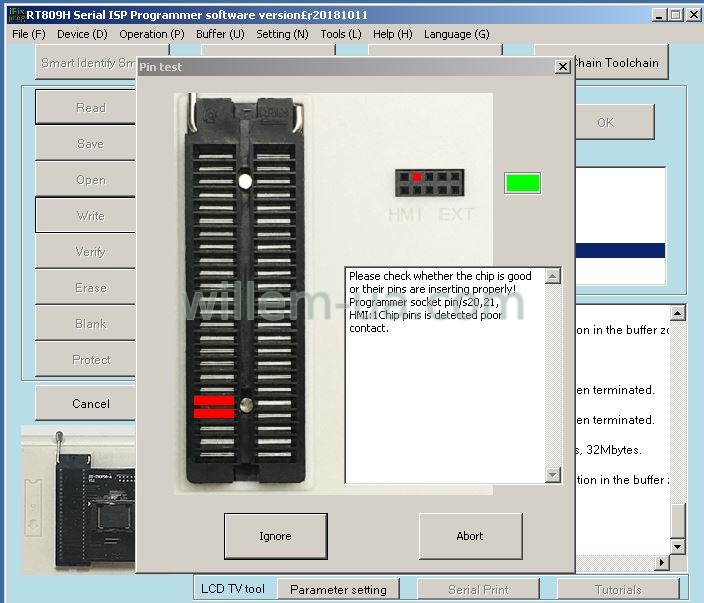The height and width of the screenshot is (603, 704).
Task: Click the Cancel button
Action: pyautogui.click(x=85, y=403)
